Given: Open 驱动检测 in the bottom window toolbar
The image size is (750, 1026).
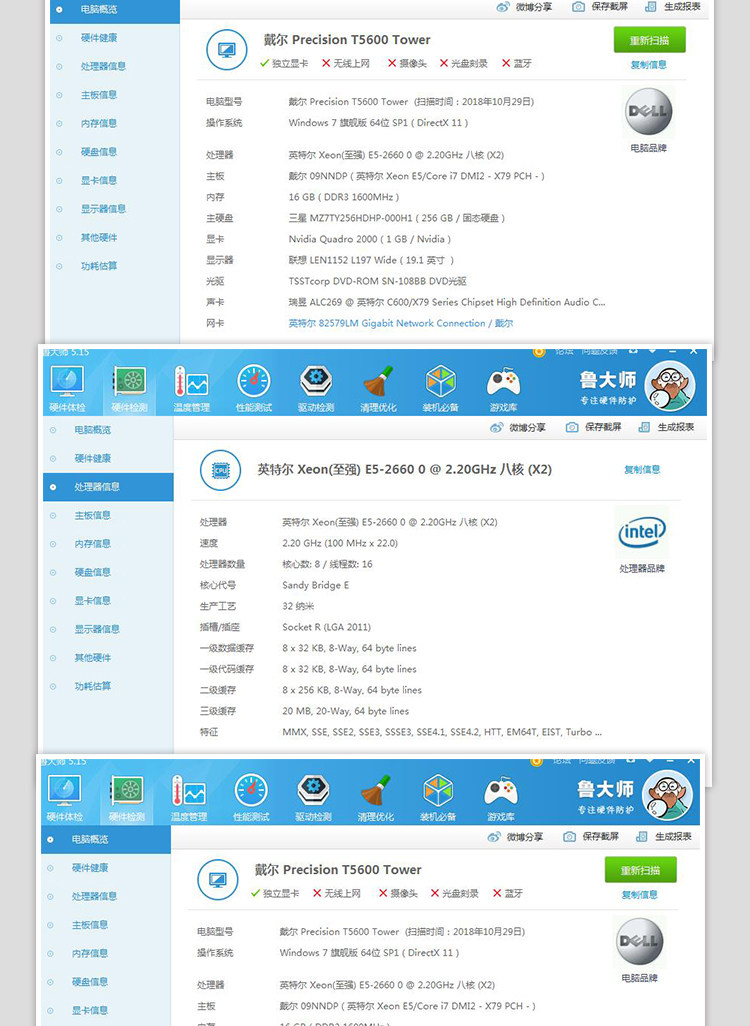Looking at the screenshot, I should (x=313, y=798).
